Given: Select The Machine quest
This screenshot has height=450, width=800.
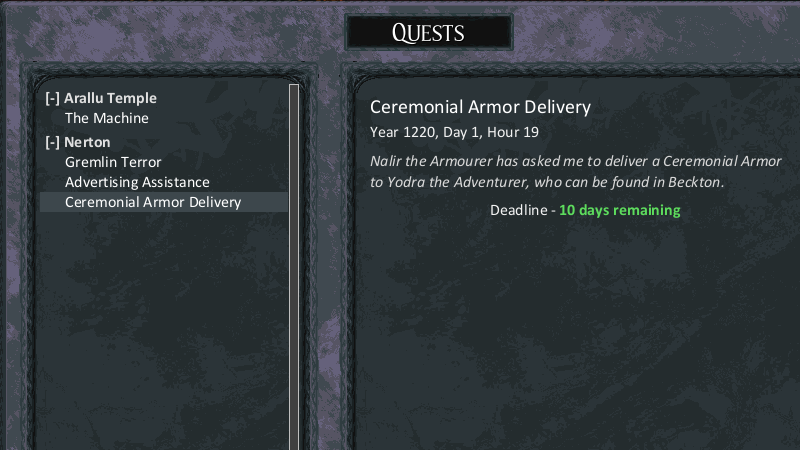Looking at the screenshot, I should [x=107, y=118].
